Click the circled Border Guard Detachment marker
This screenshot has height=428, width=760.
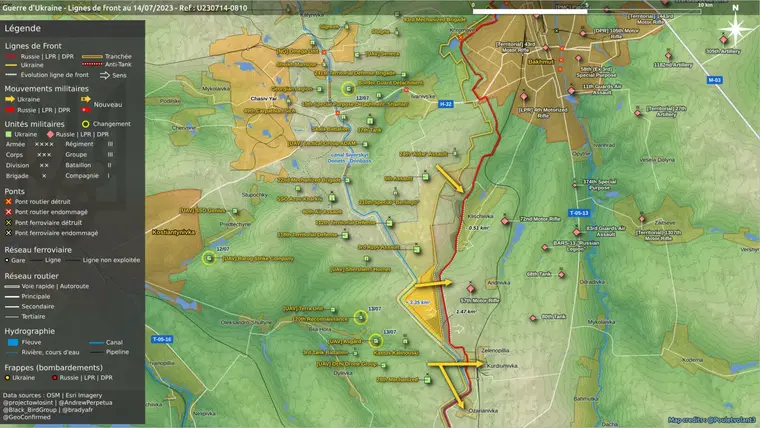click(x=348, y=89)
